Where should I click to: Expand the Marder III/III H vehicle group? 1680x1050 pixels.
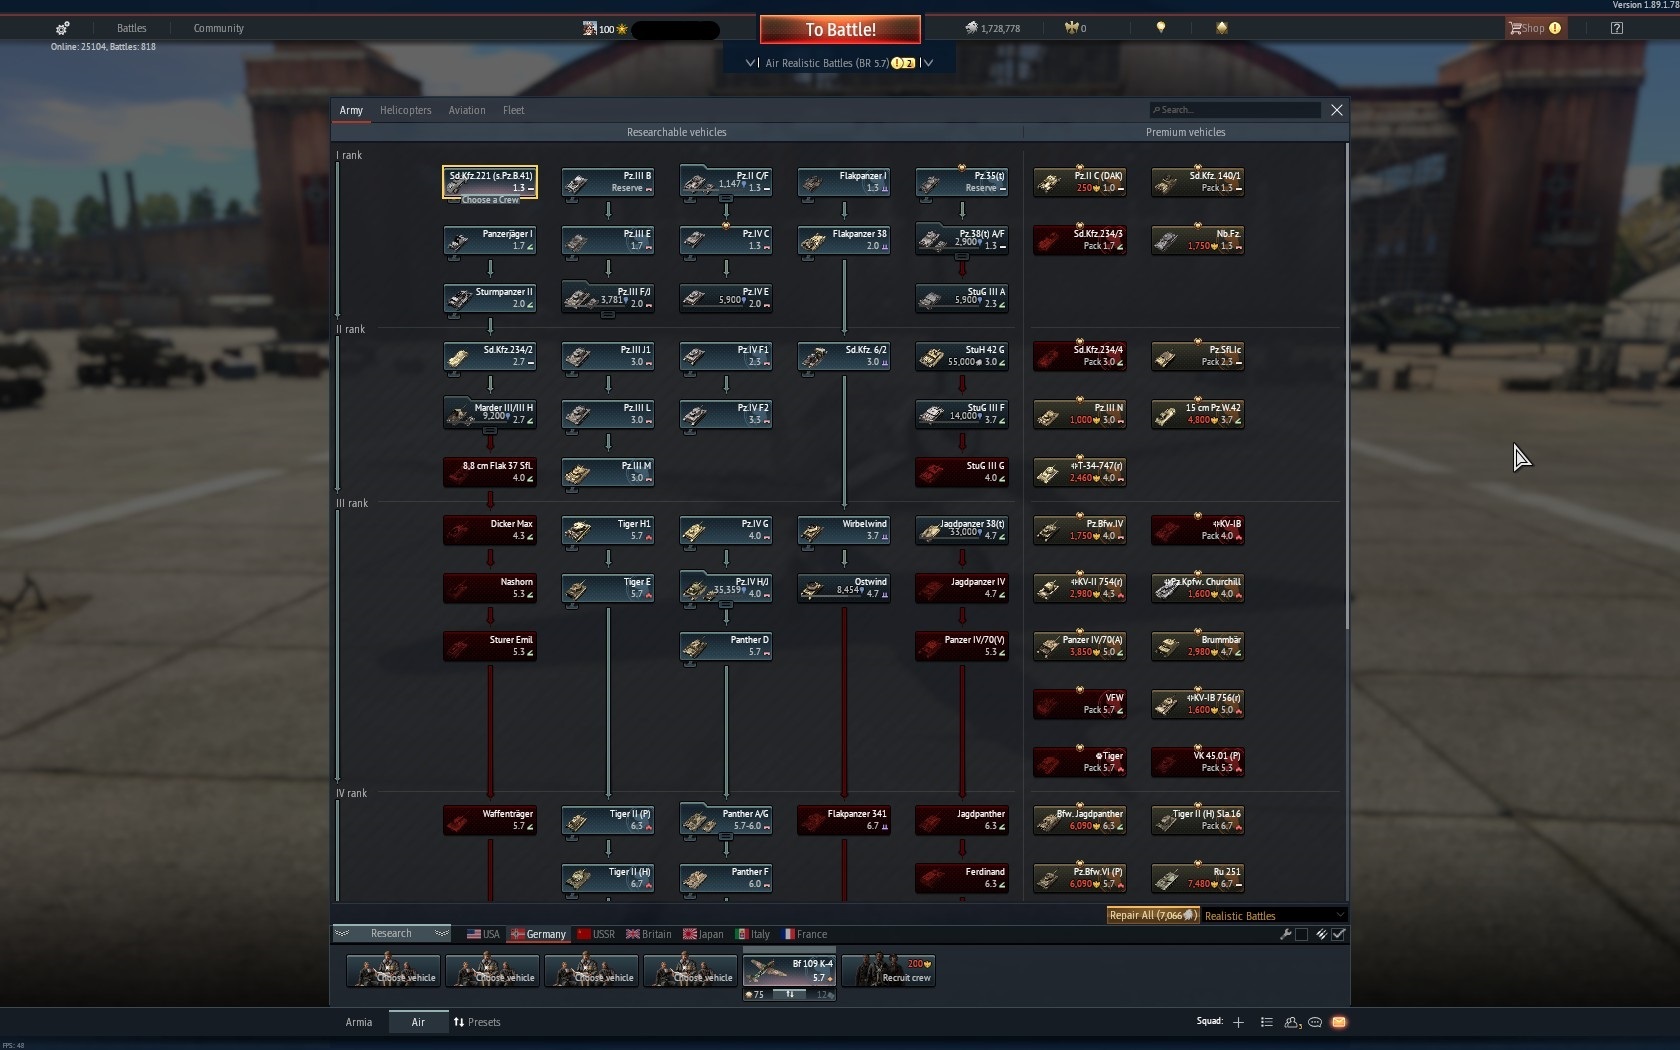(x=490, y=414)
